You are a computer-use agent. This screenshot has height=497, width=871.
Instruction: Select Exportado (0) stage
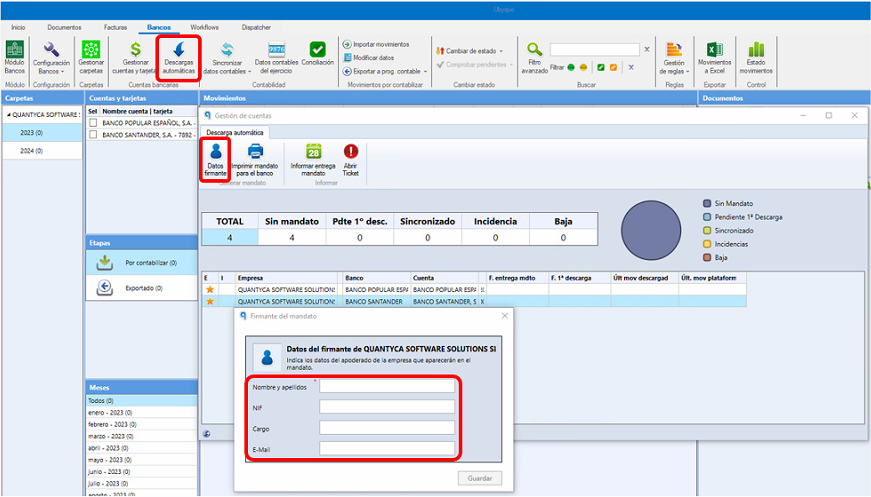pos(142,288)
